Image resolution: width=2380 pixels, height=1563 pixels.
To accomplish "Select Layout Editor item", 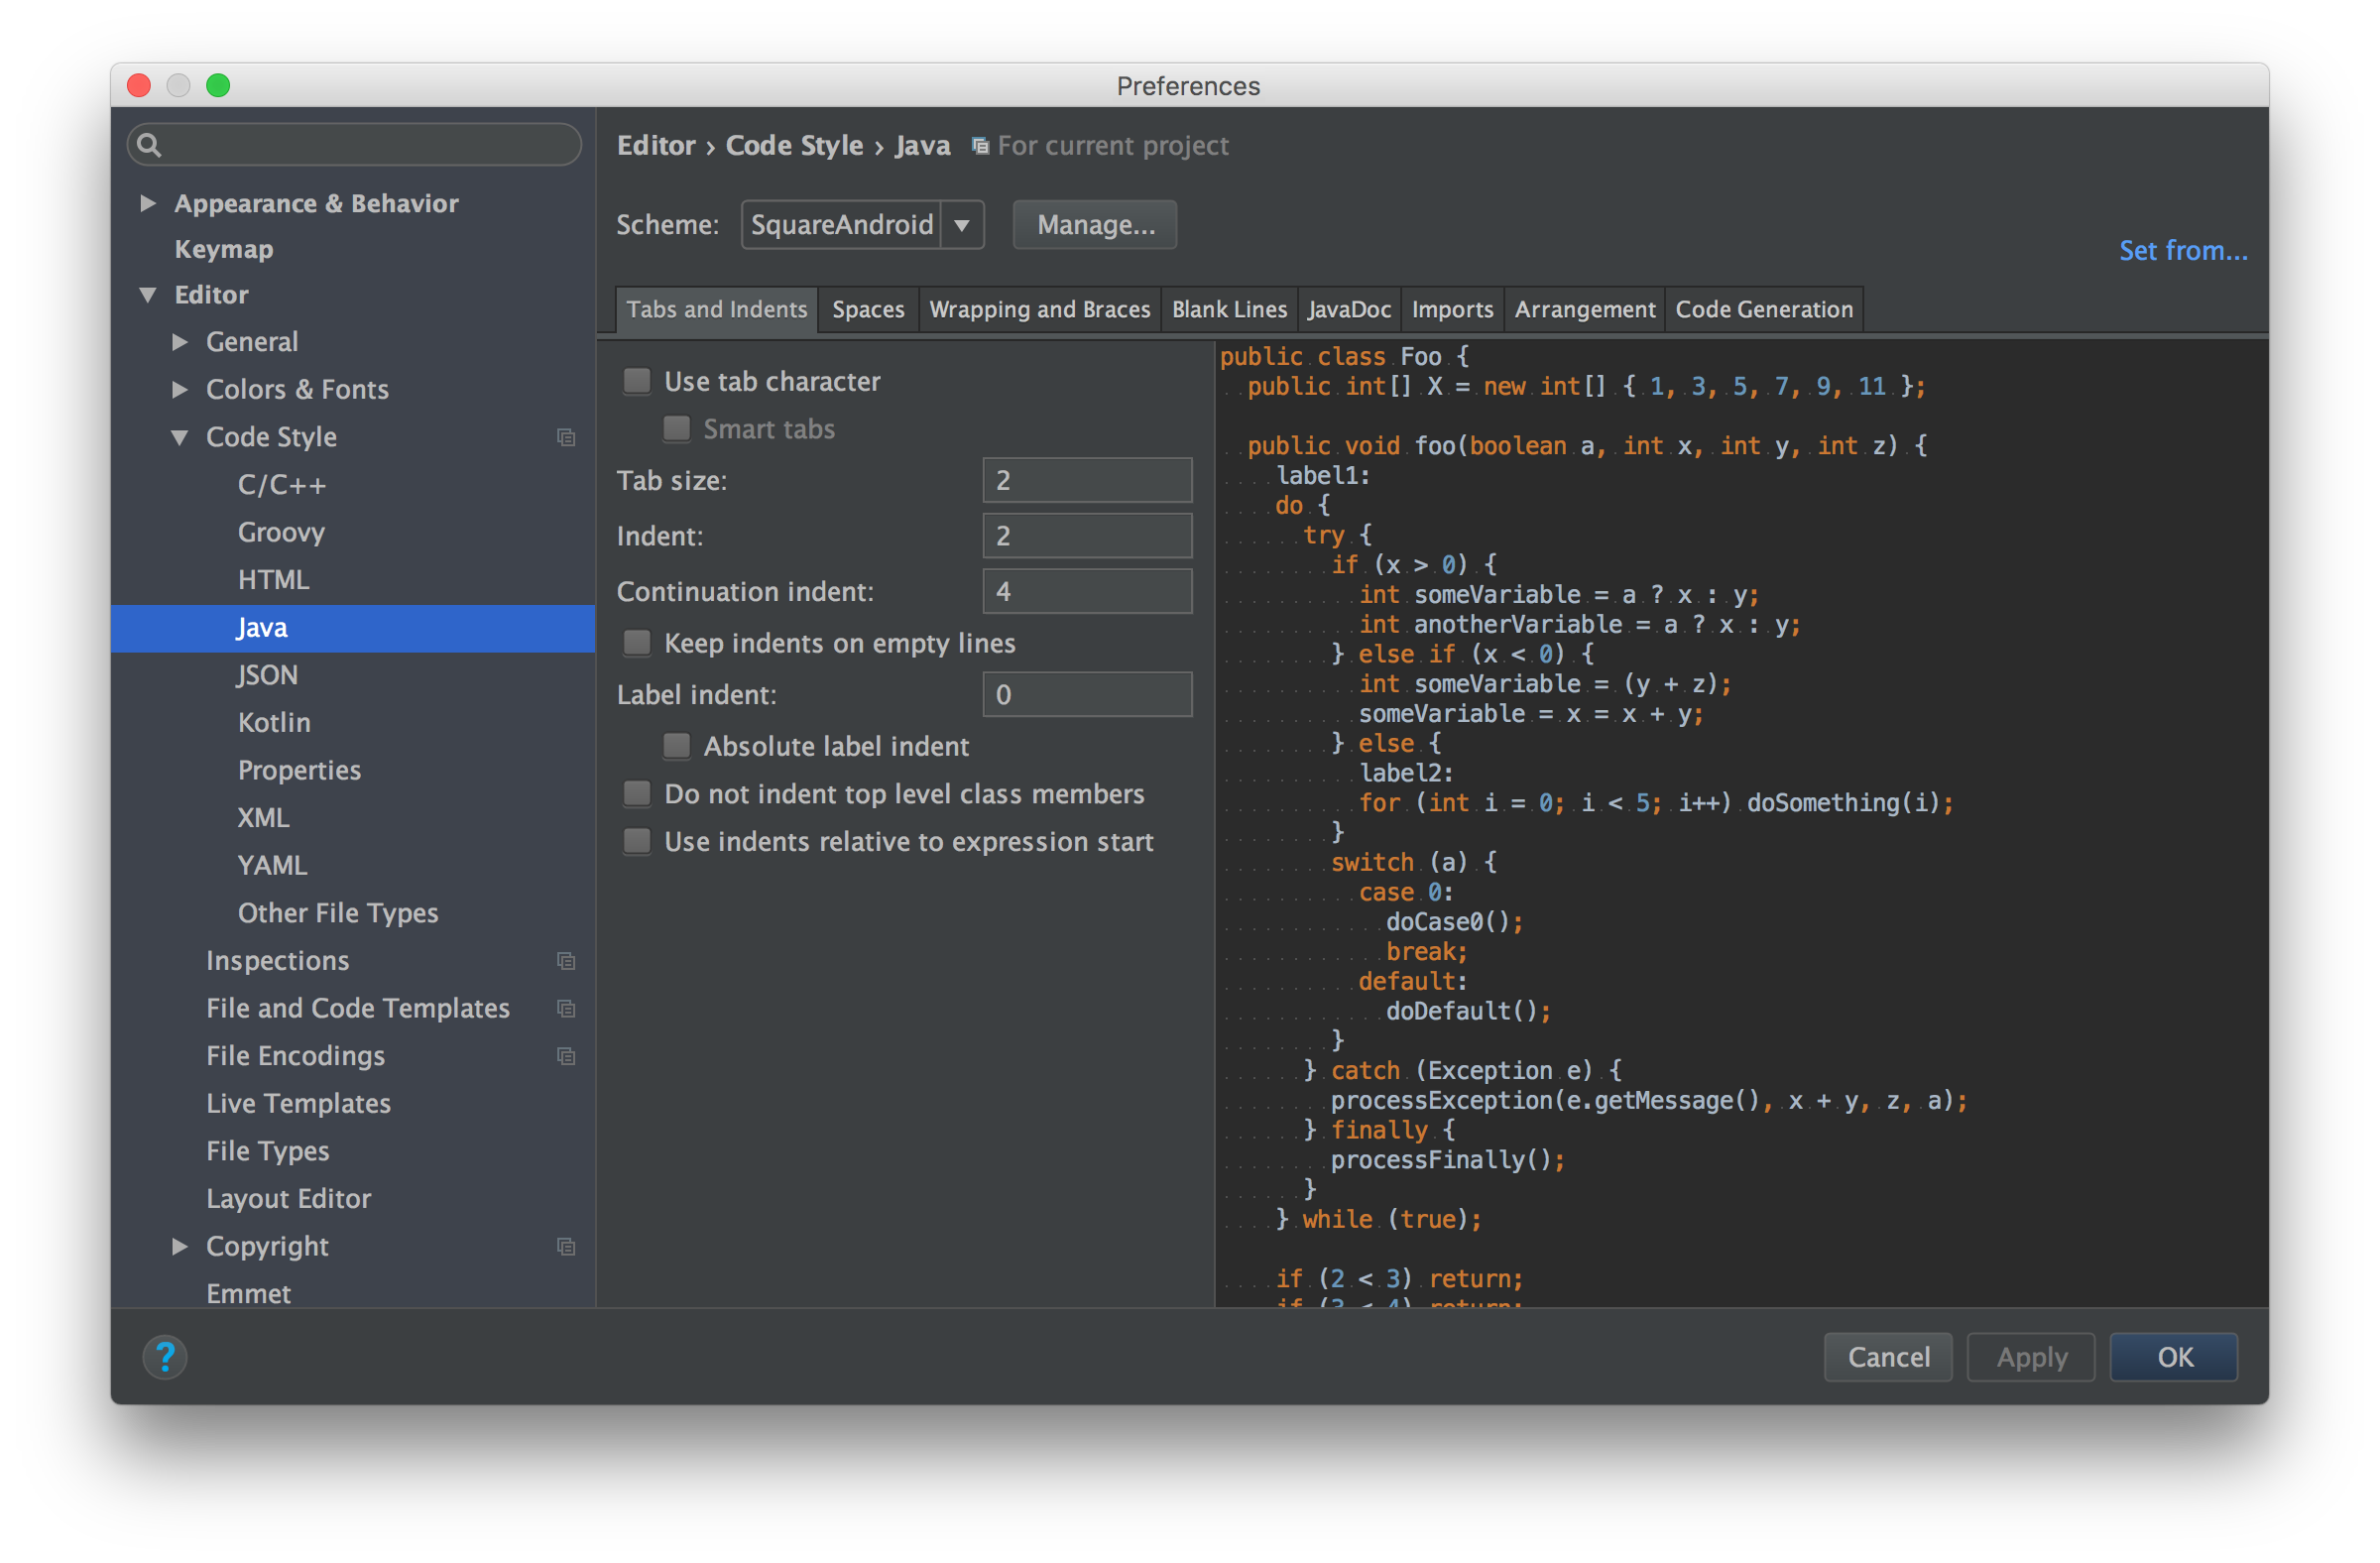I will 288,1199.
